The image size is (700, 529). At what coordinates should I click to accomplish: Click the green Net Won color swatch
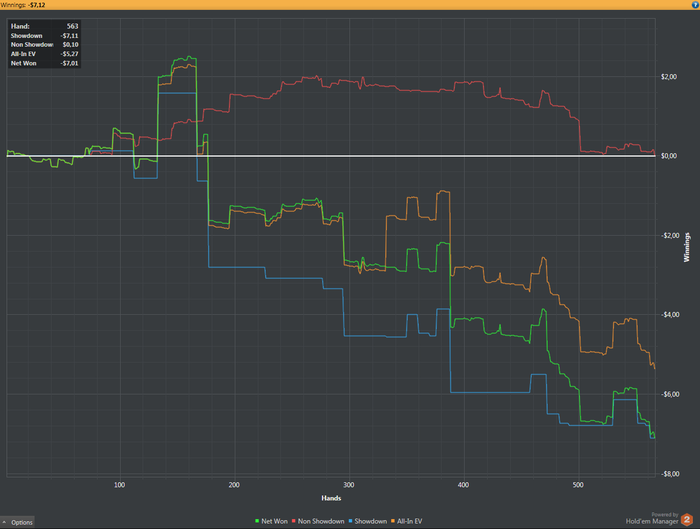point(257,521)
